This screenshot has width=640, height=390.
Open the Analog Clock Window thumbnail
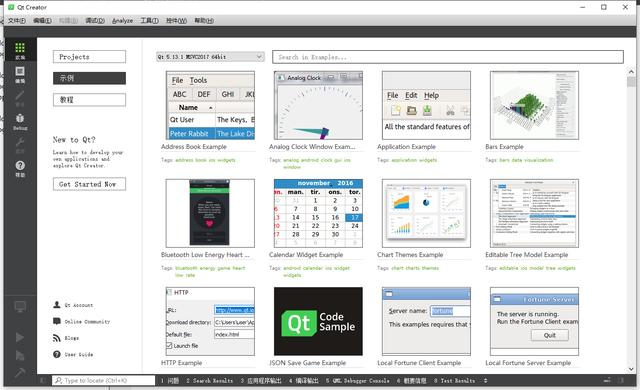tap(318, 105)
